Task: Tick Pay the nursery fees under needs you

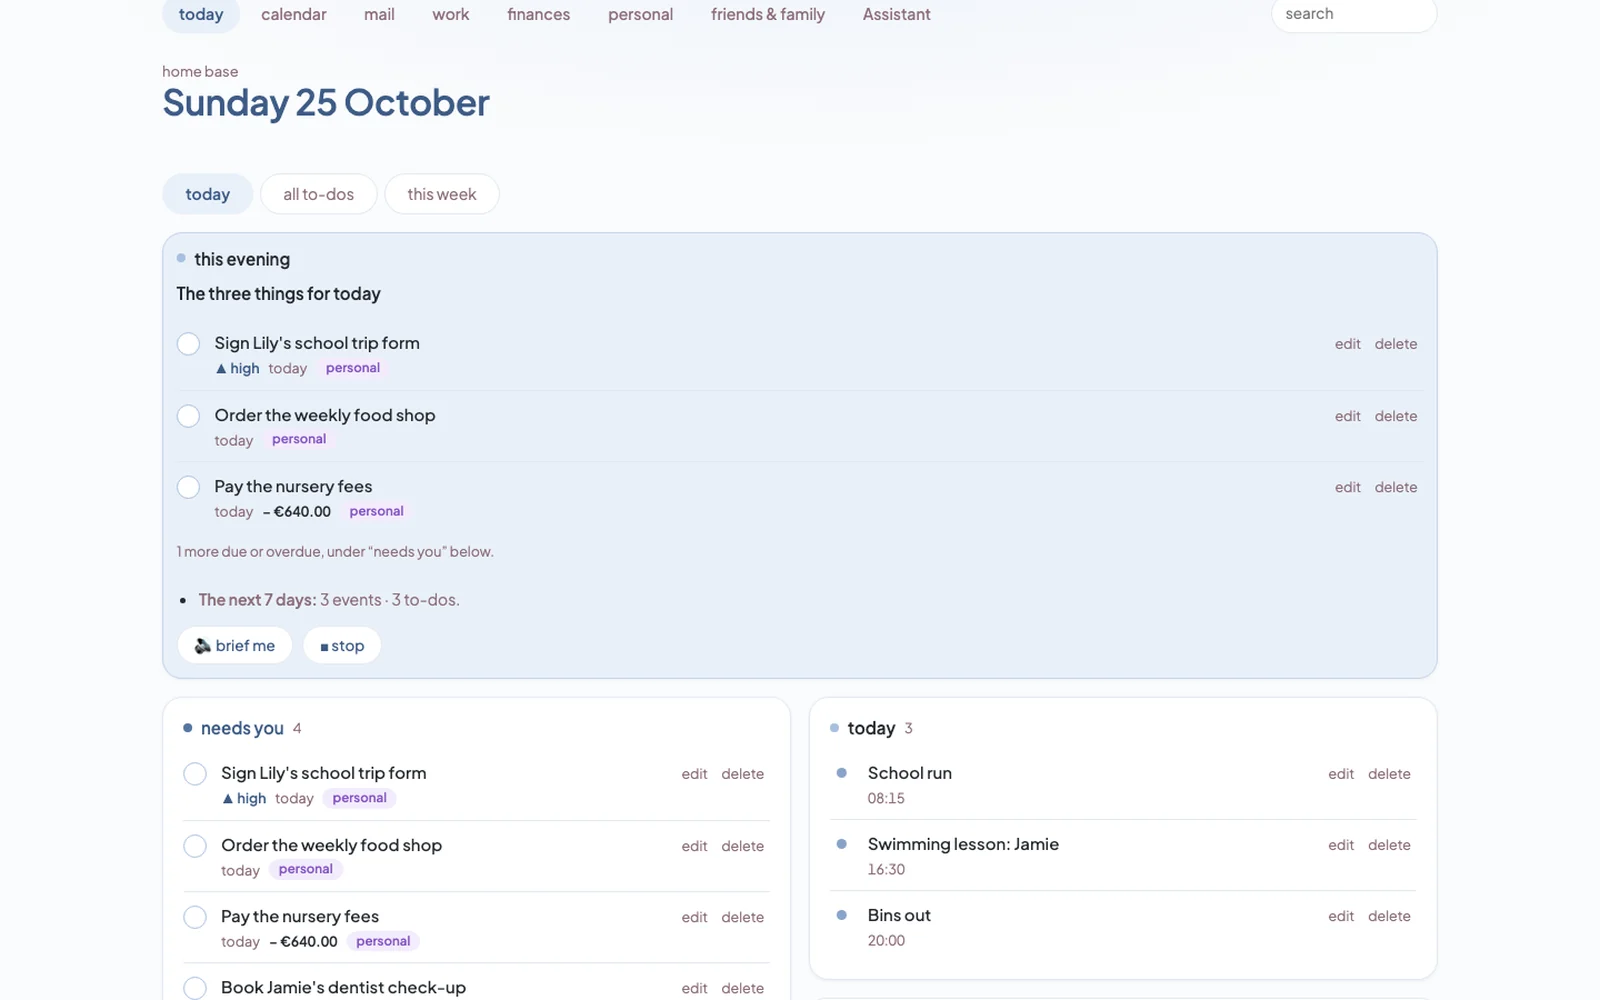Action: click(x=195, y=917)
